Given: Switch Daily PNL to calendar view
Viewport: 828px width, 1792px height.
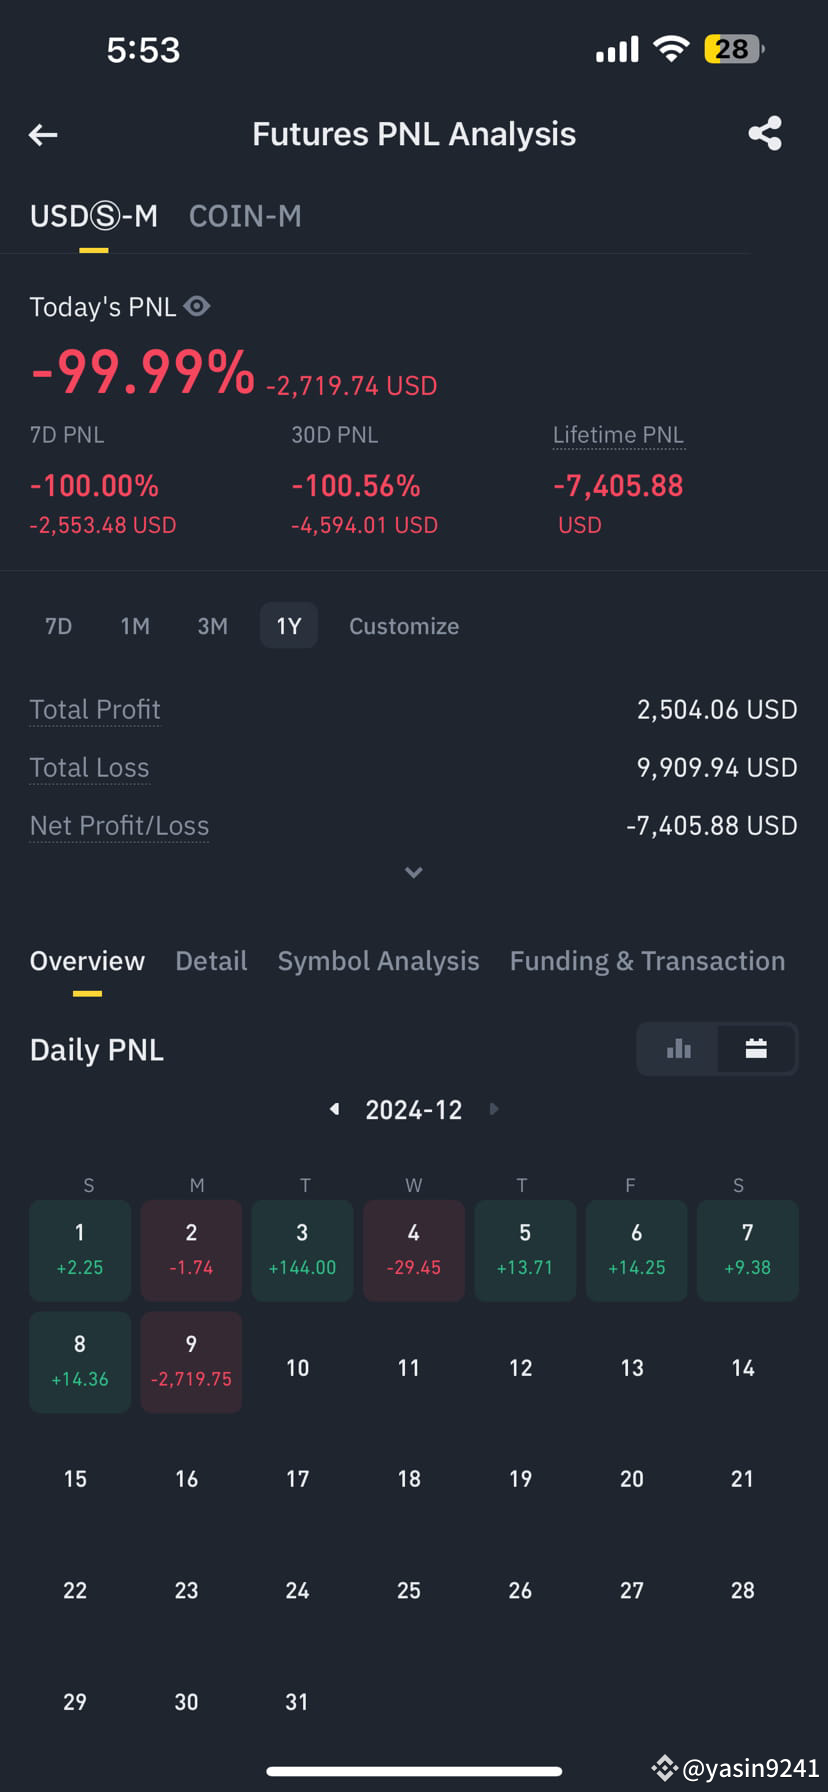Looking at the screenshot, I should (x=756, y=1048).
